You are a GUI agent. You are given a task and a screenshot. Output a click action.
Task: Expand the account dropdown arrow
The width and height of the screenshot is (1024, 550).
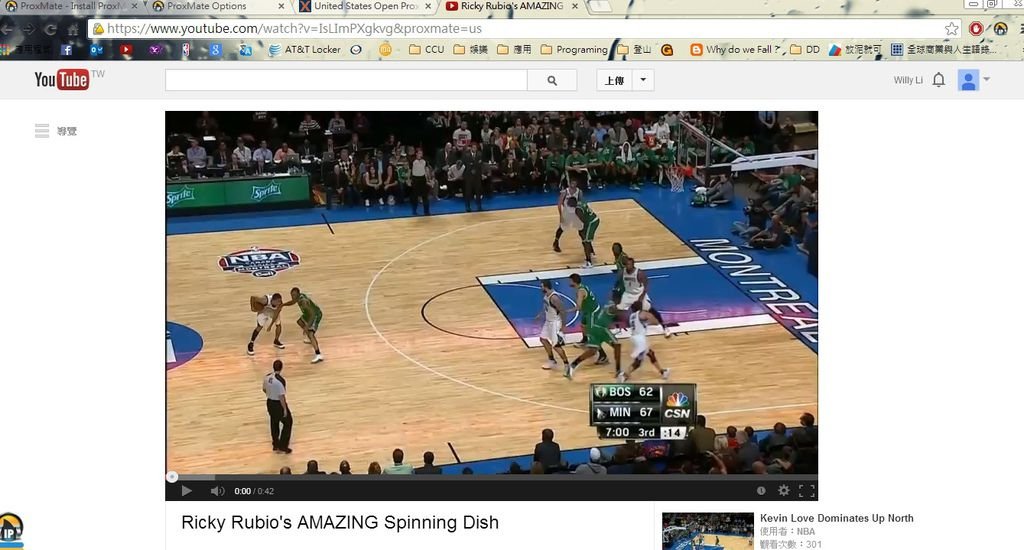[x=986, y=80]
